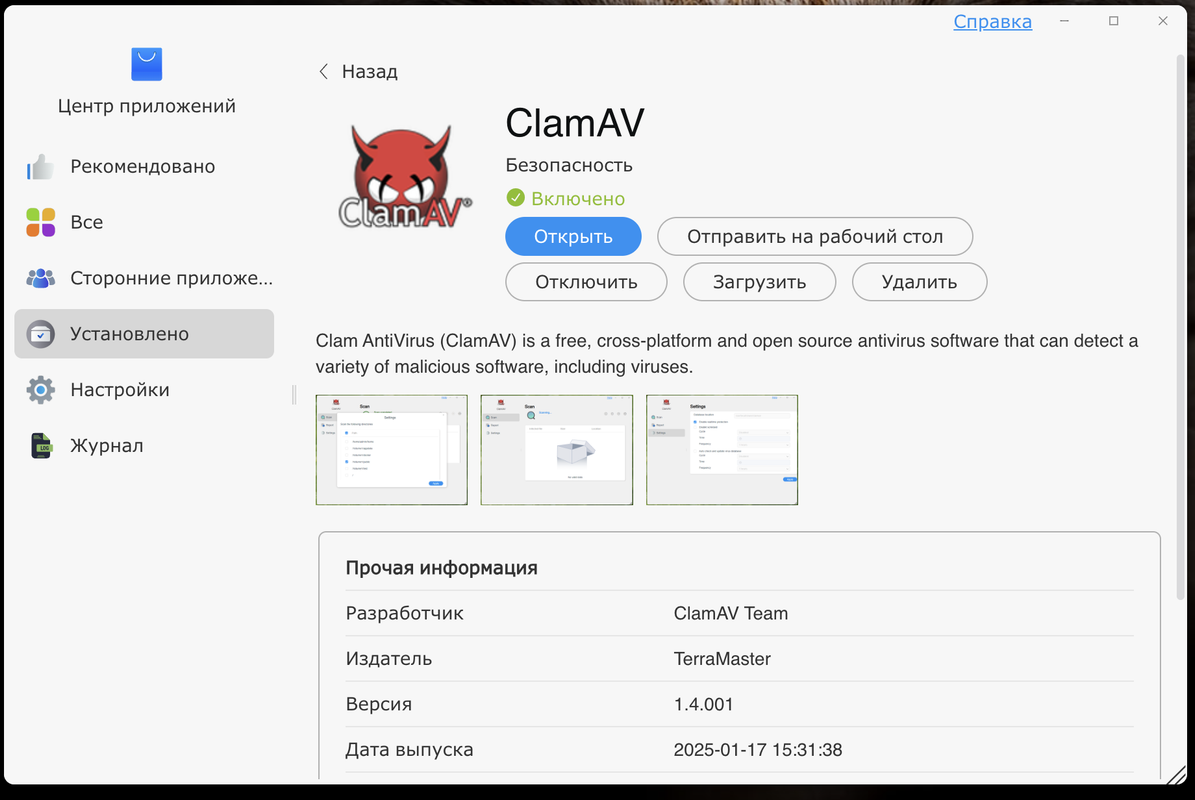Click the Дата выпуска label

point(409,750)
